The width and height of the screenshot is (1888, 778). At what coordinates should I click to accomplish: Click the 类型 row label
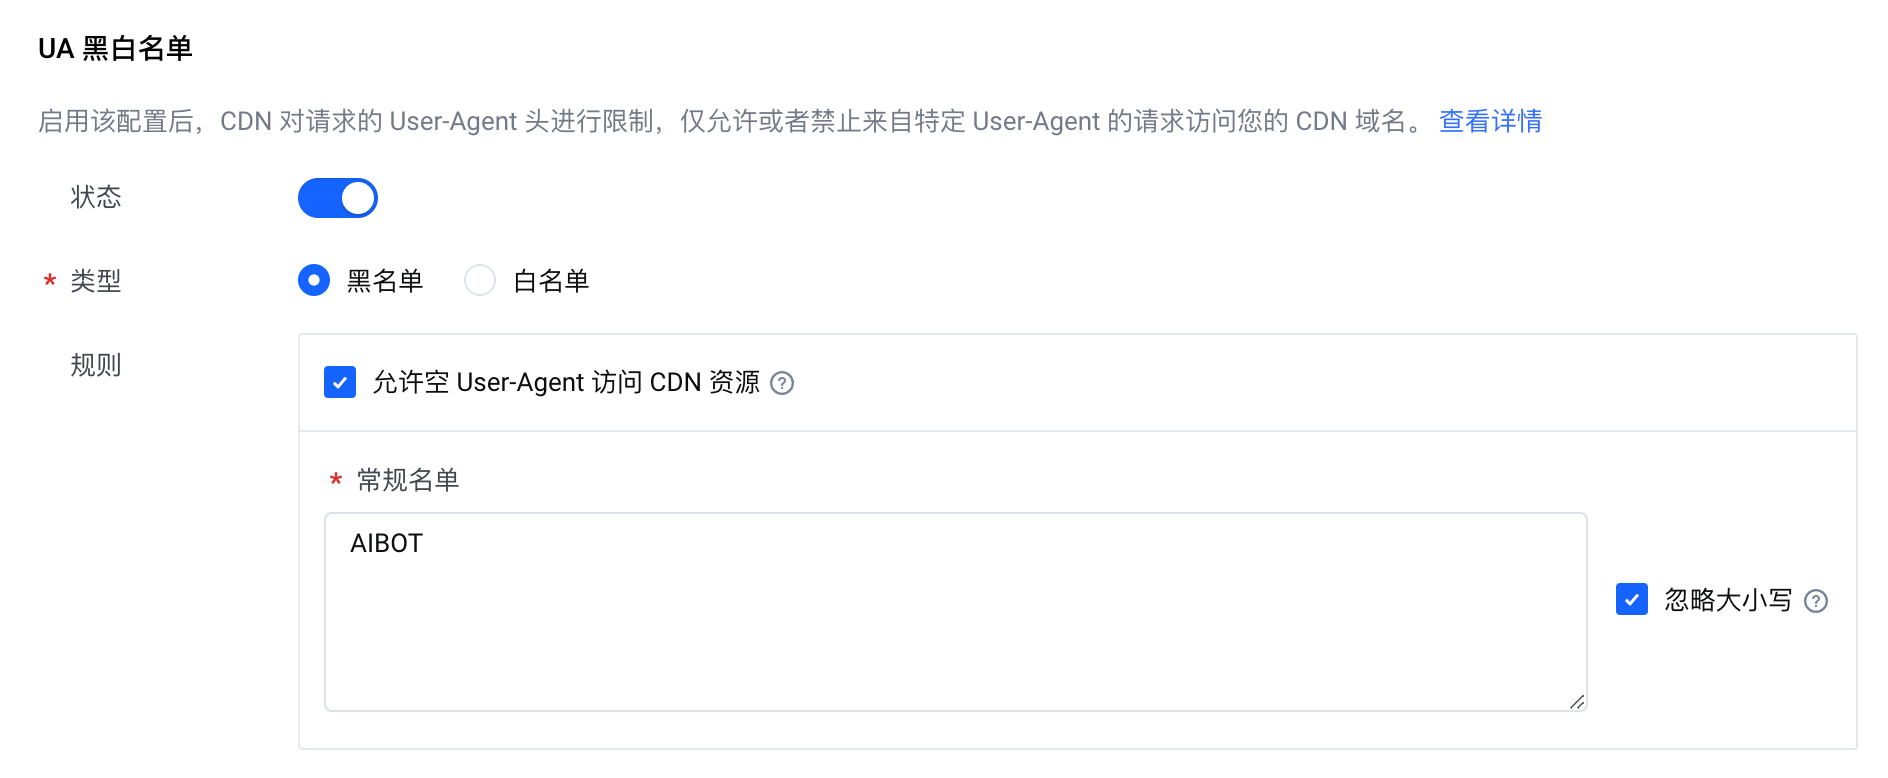(x=96, y=281)
